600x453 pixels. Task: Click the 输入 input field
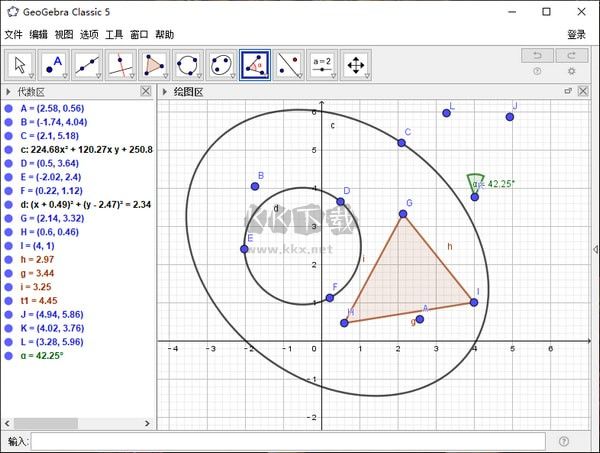[288, 441]
